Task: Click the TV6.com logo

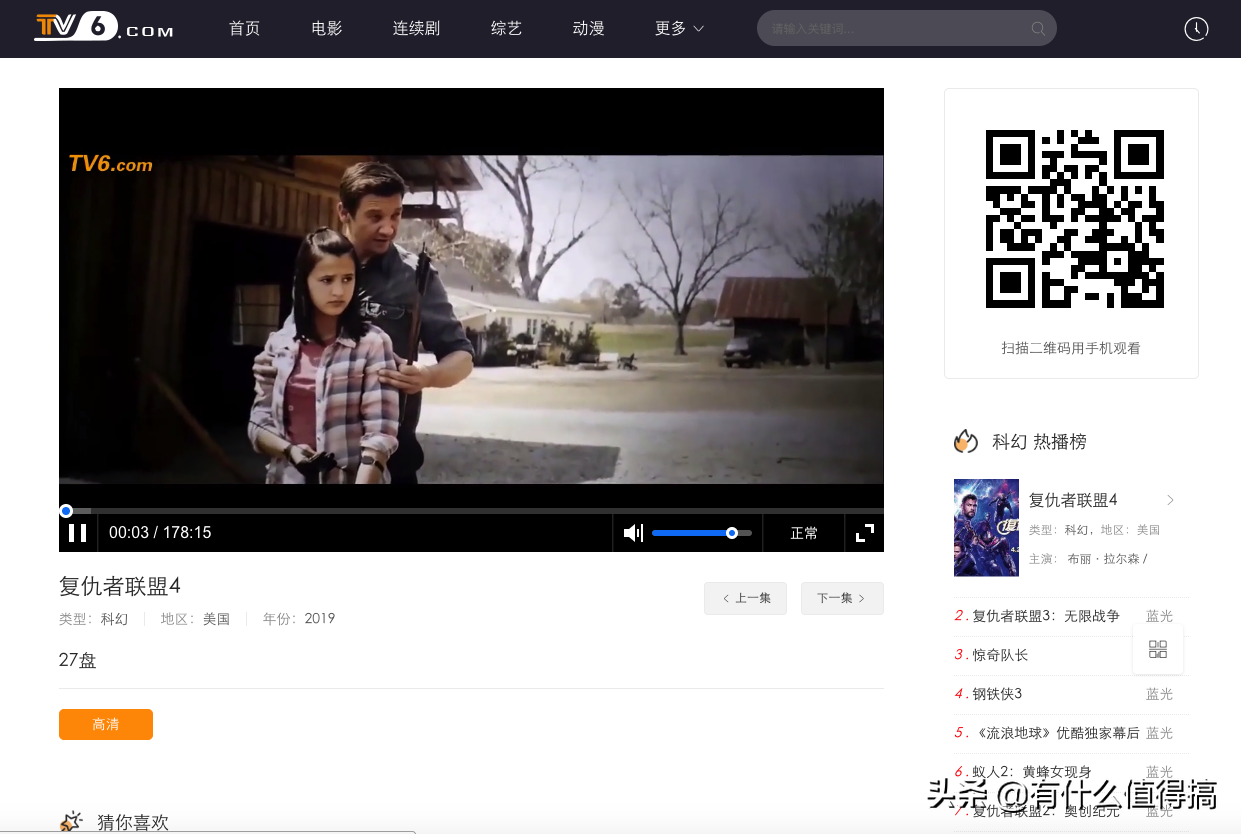Action: click(104, 28)
